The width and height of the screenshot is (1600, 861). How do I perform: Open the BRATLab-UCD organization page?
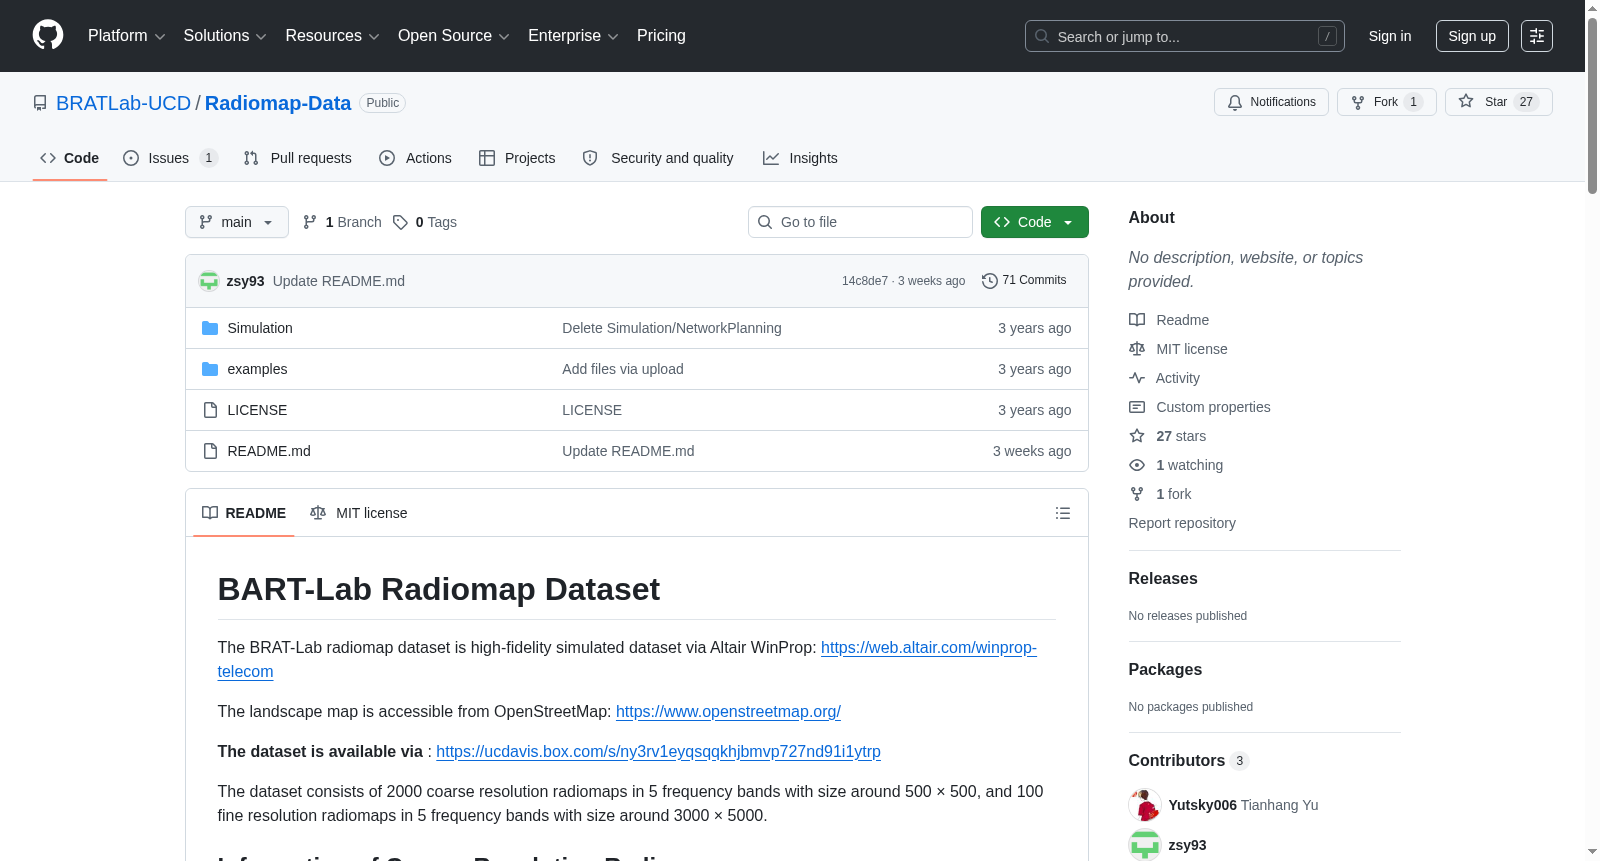click(123, 103)
